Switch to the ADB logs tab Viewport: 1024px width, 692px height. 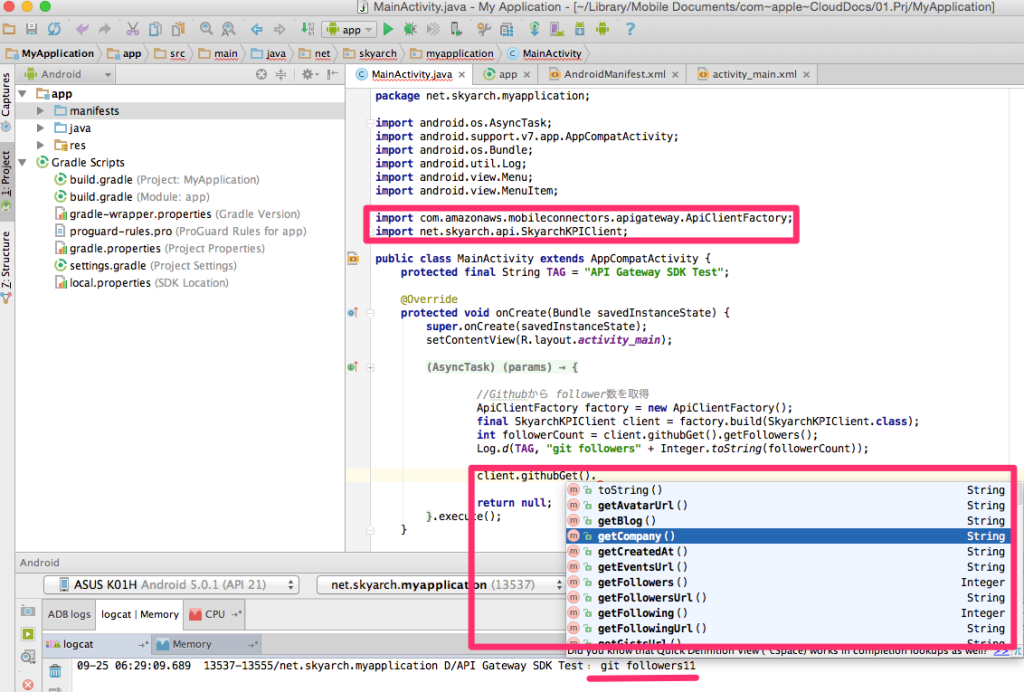pyautogui.click(x=68, y=614)
